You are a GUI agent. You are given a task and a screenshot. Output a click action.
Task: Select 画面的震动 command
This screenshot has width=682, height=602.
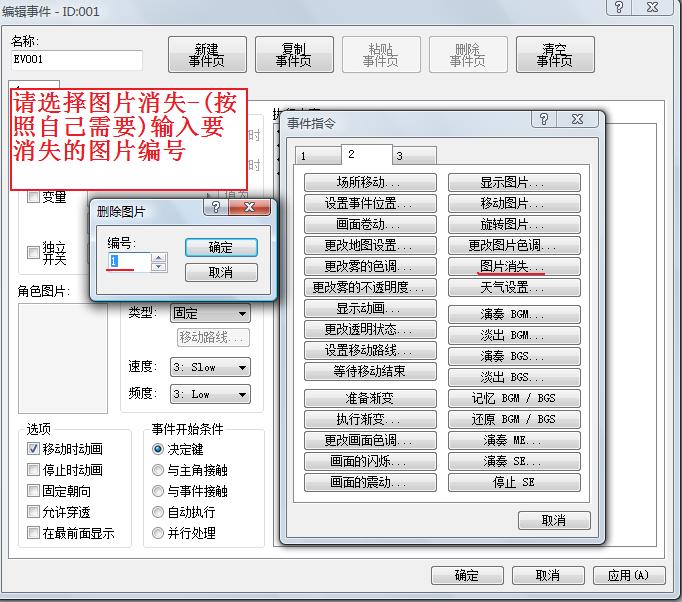pos(370,482)
